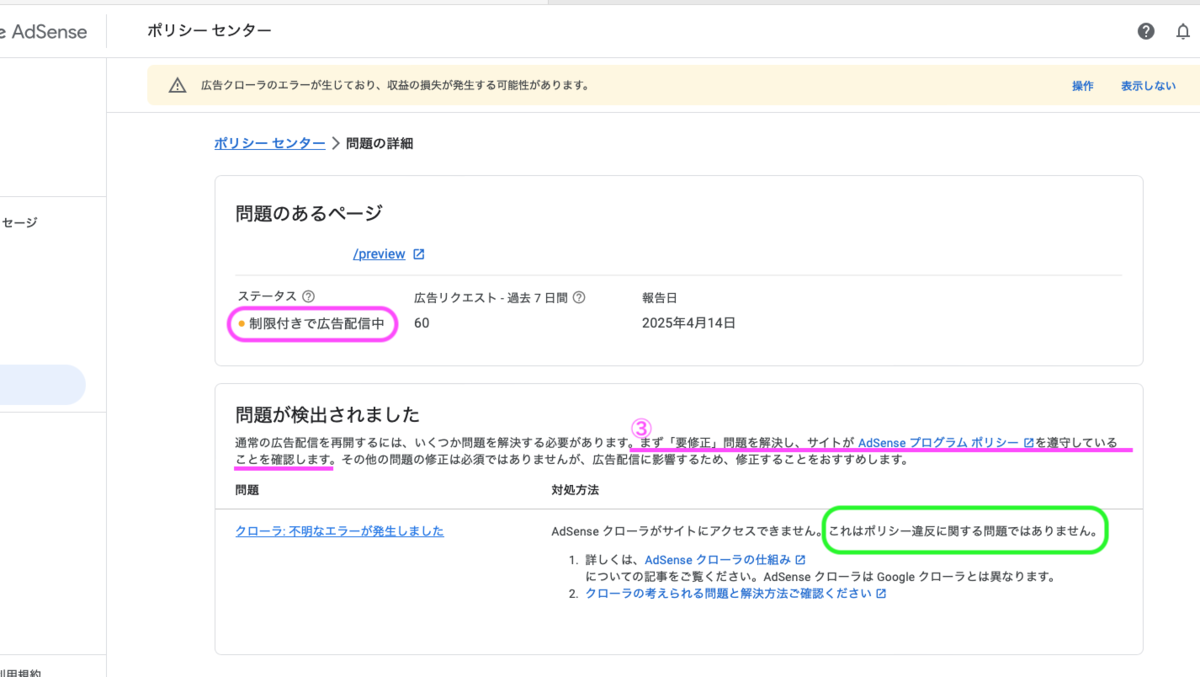The height and width of the screenshot is (677, 1200).
Task: Click the 問題の詳細 breadcrumb text
Action: [x=379, y=143]
